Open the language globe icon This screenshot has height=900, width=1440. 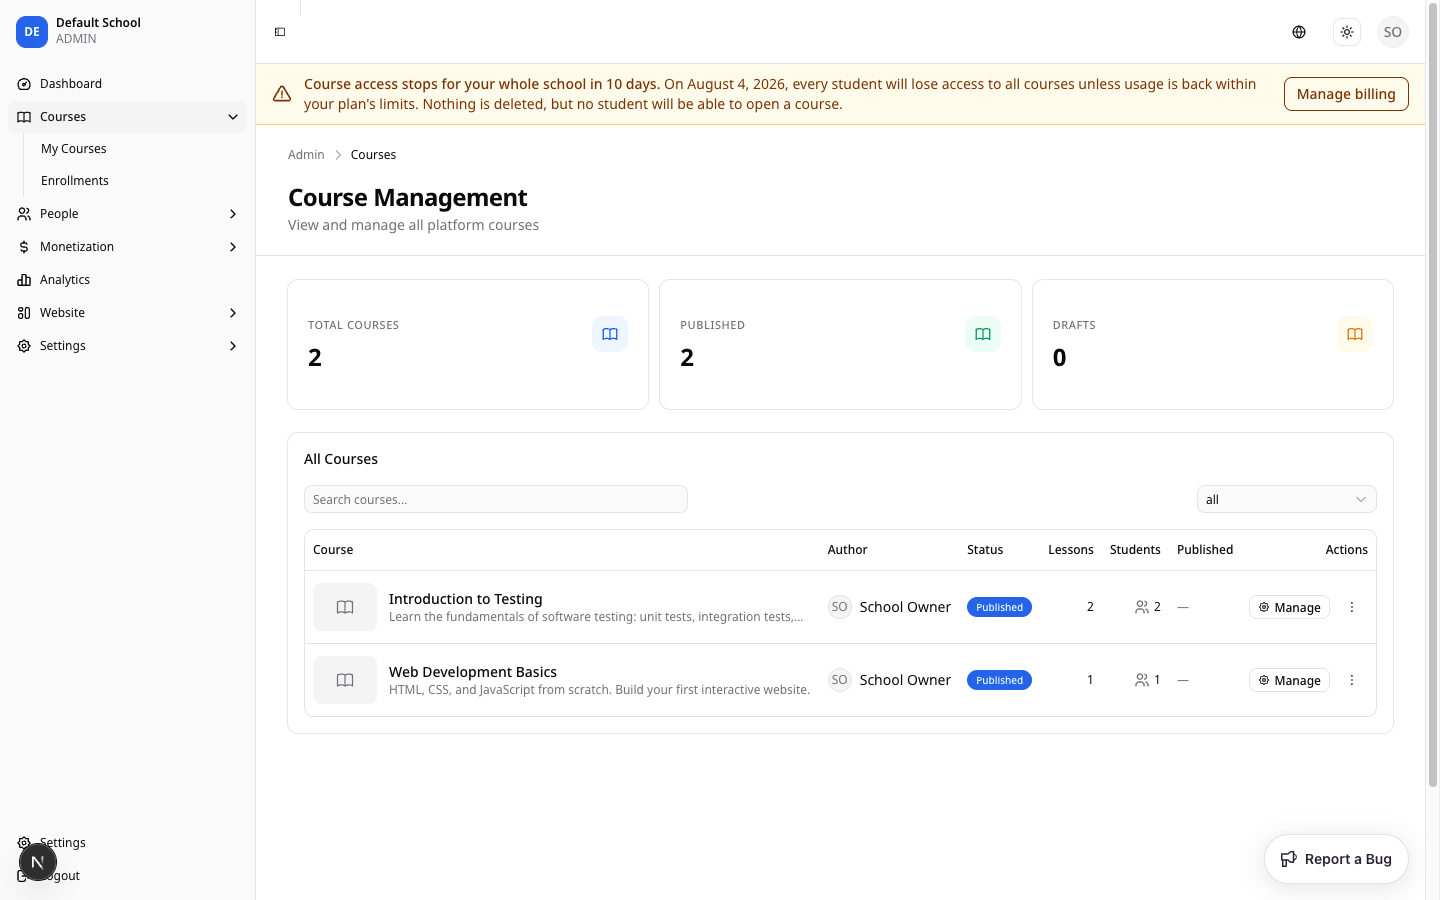pyautogui.click(x=1299, y=32)
